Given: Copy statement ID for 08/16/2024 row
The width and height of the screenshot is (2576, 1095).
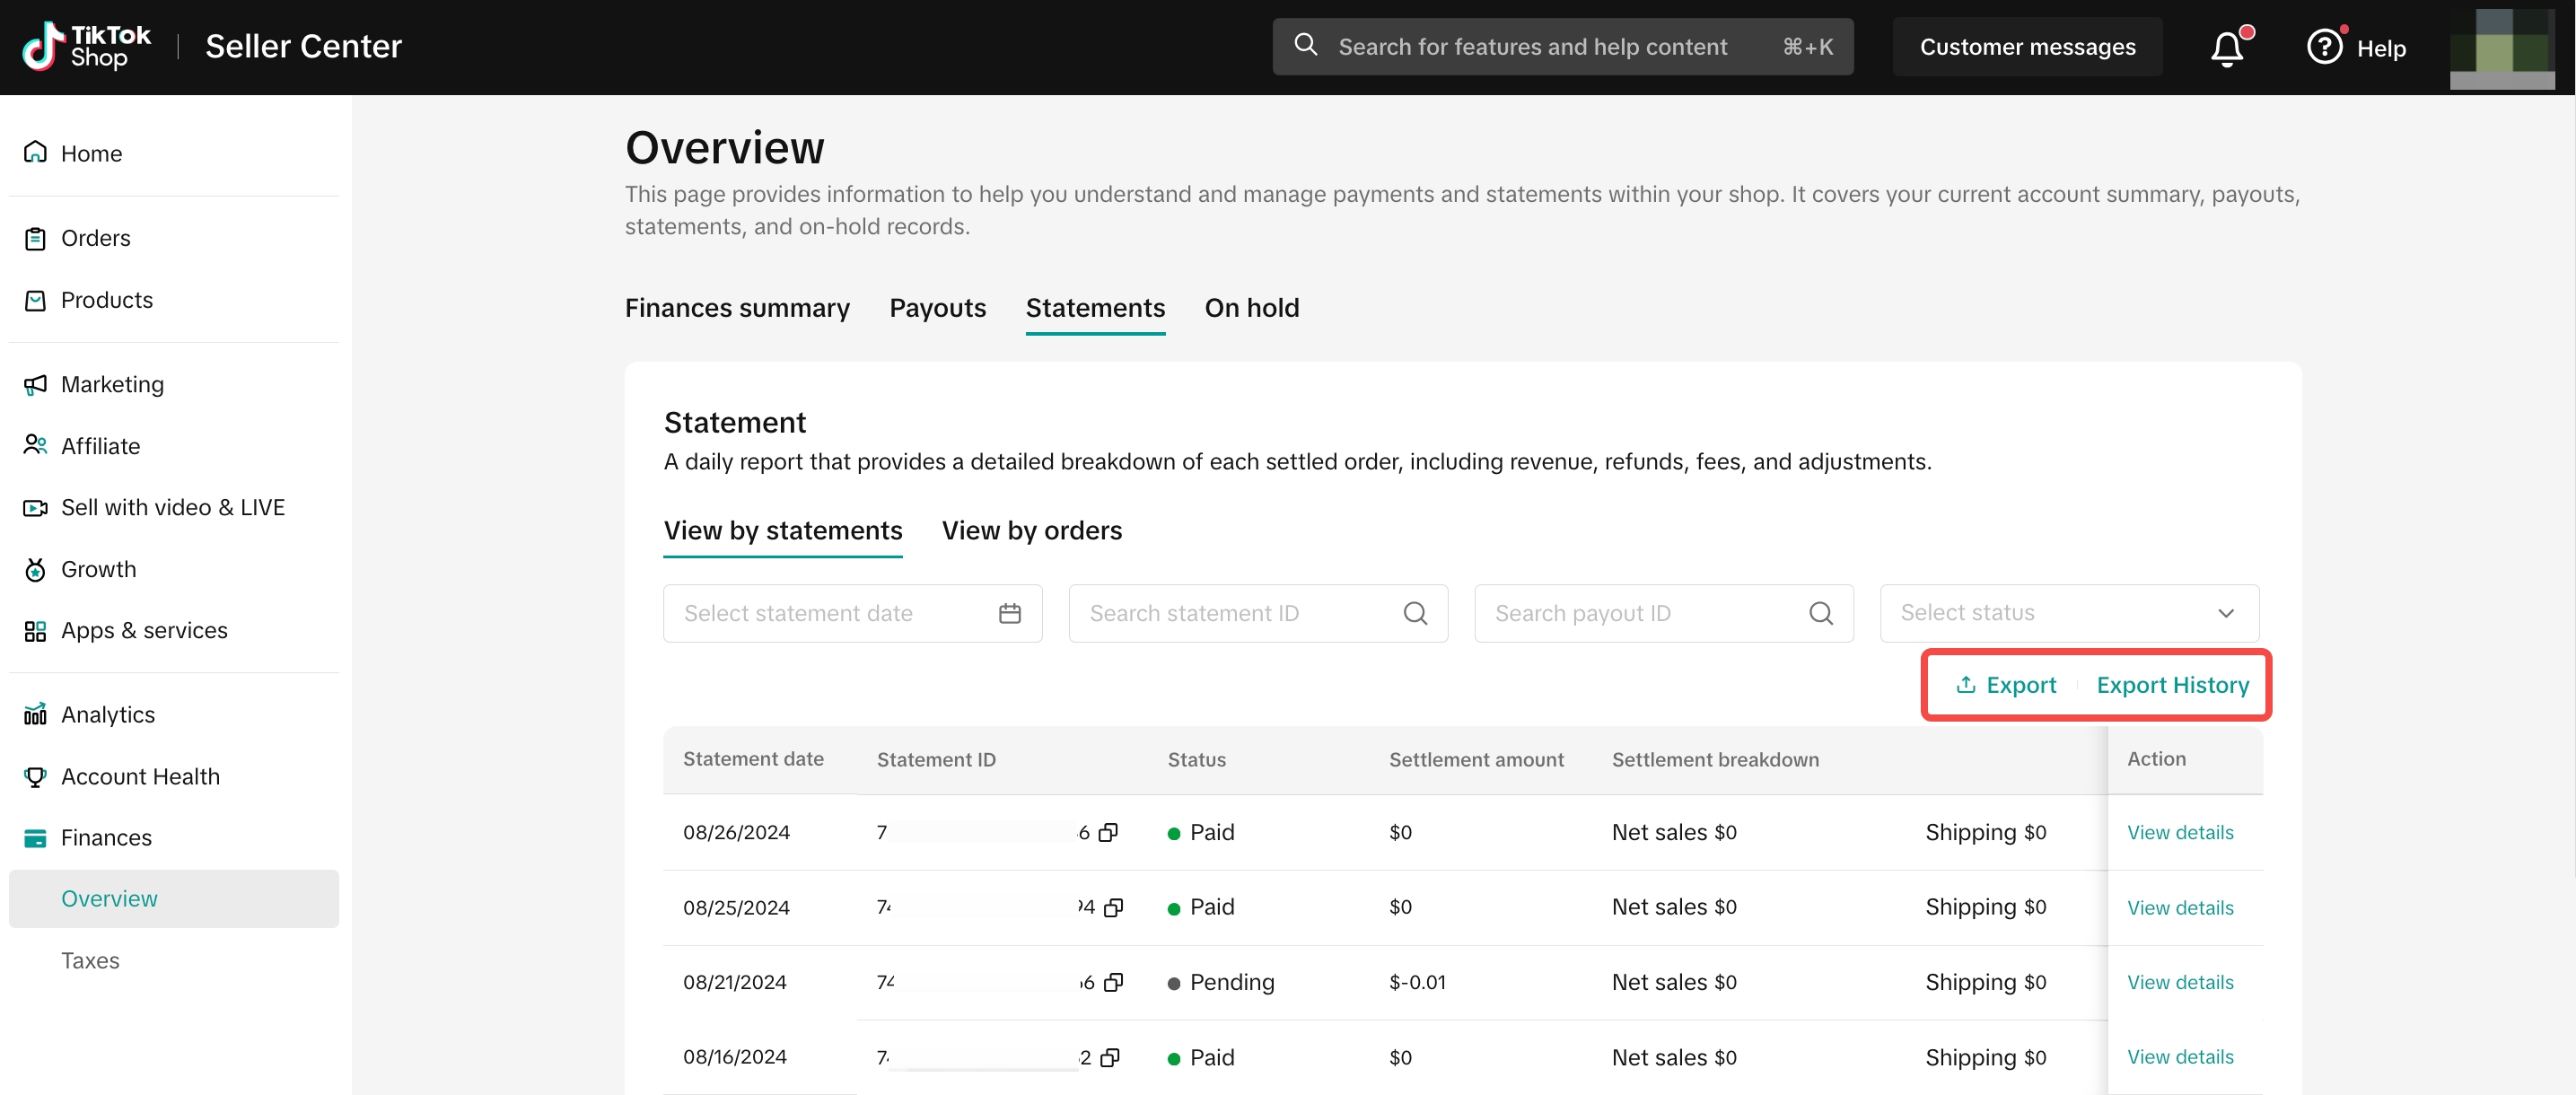Looking at the screenshot, I should 1109,1057.
